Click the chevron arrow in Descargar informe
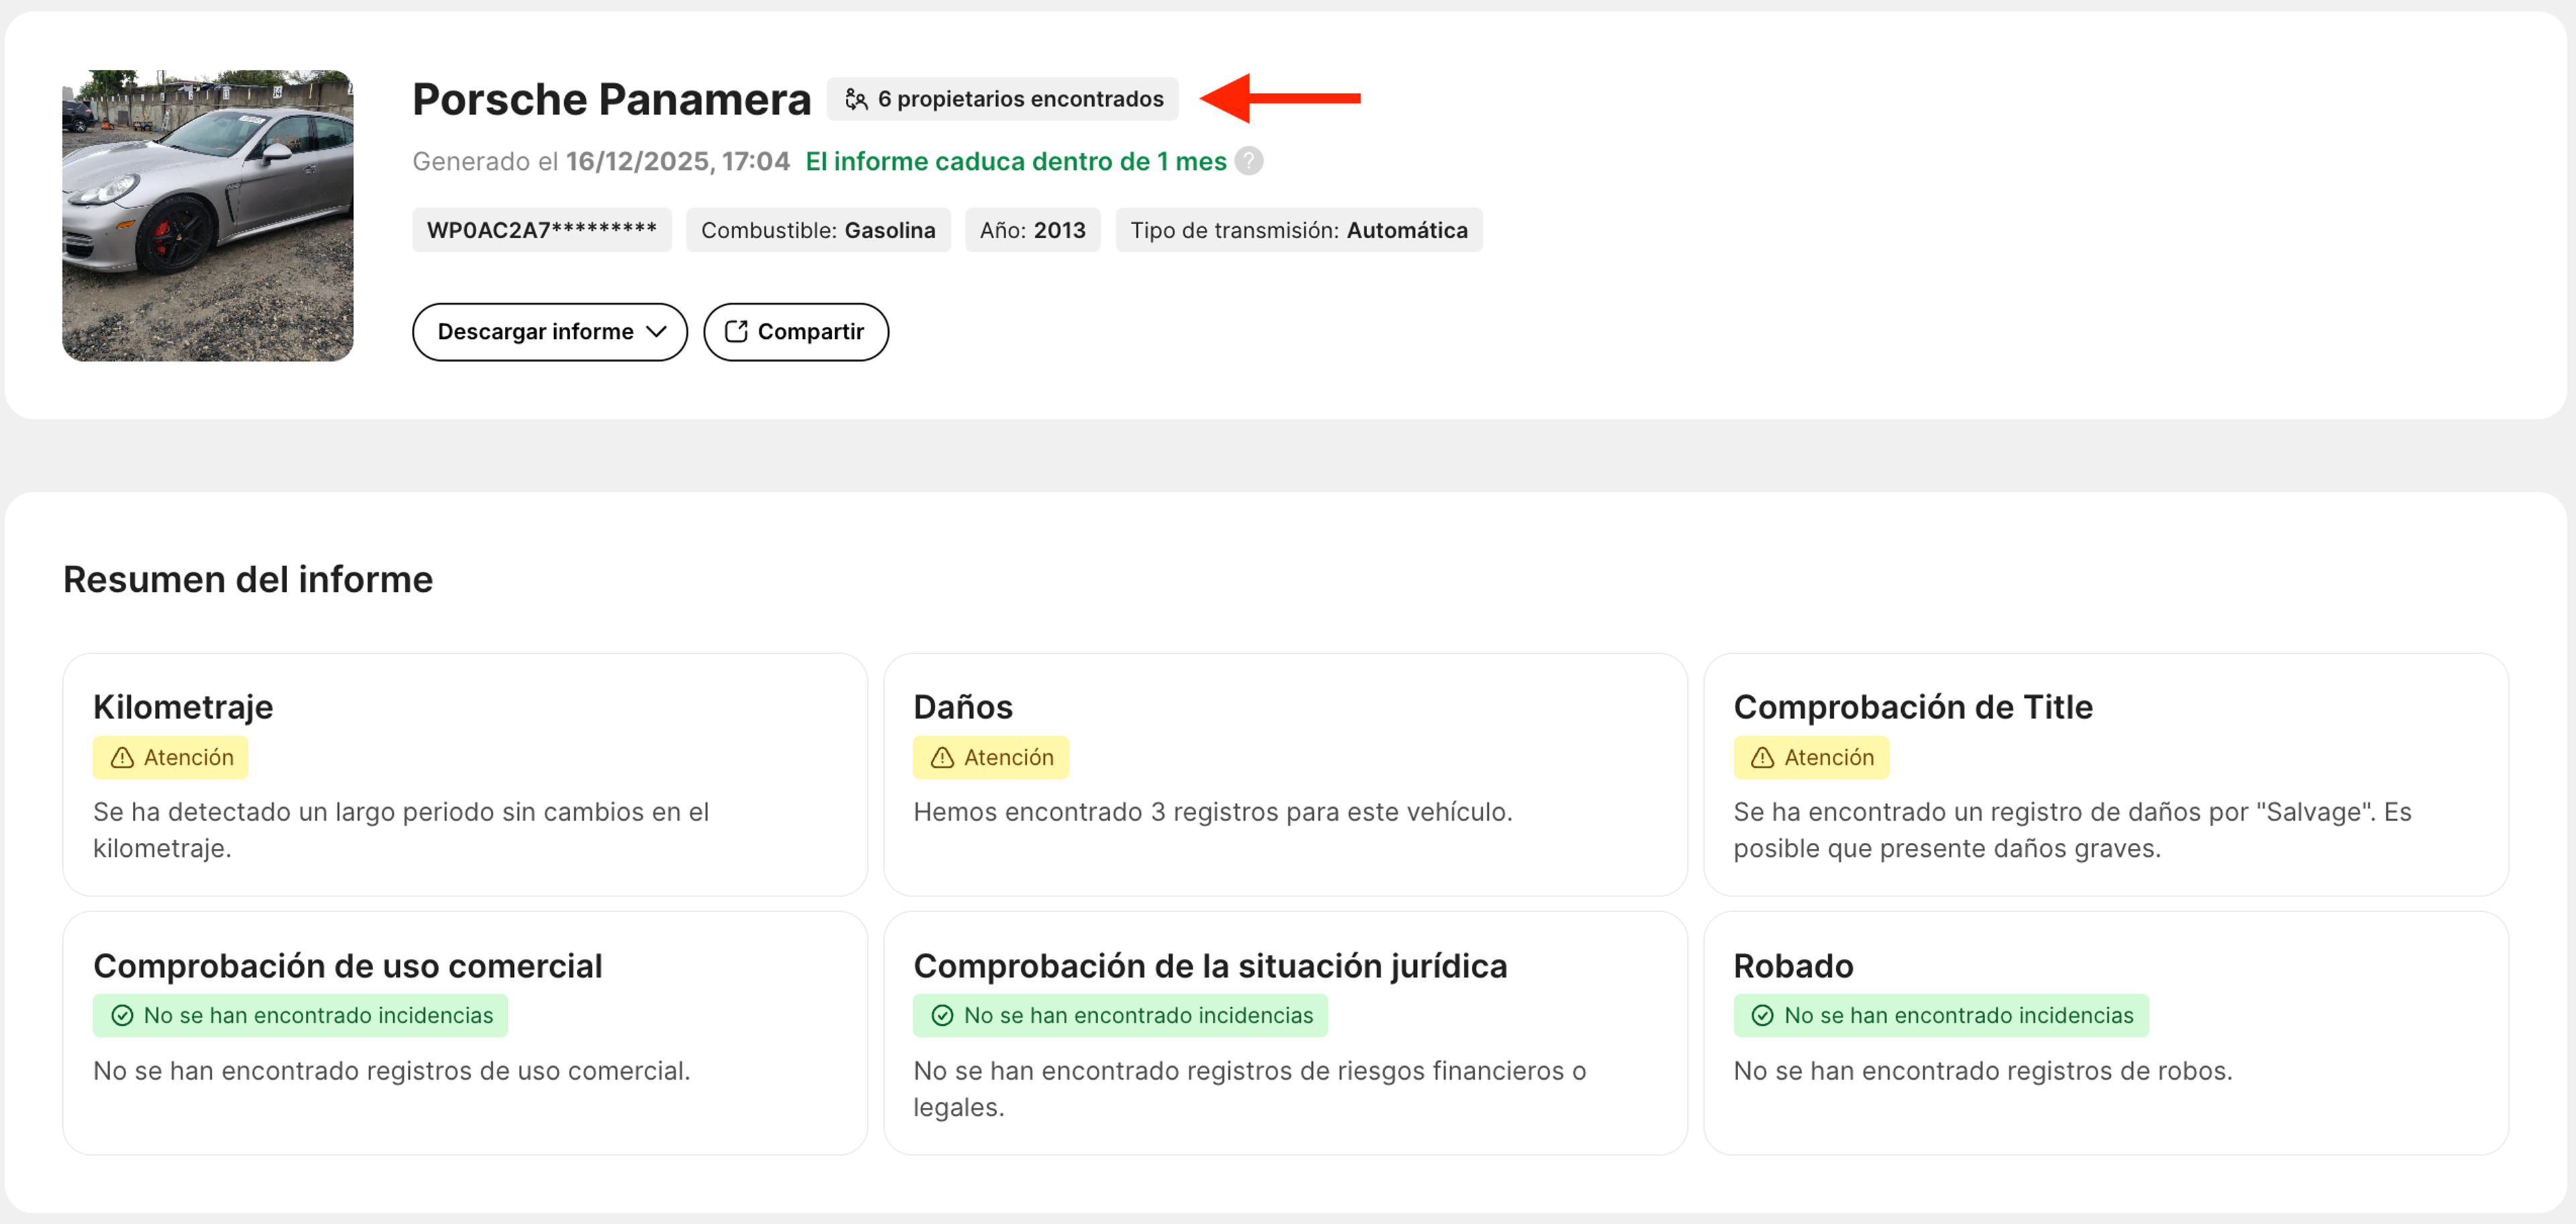Screen dimensions: 2576x1224 [x=656, y=332]
